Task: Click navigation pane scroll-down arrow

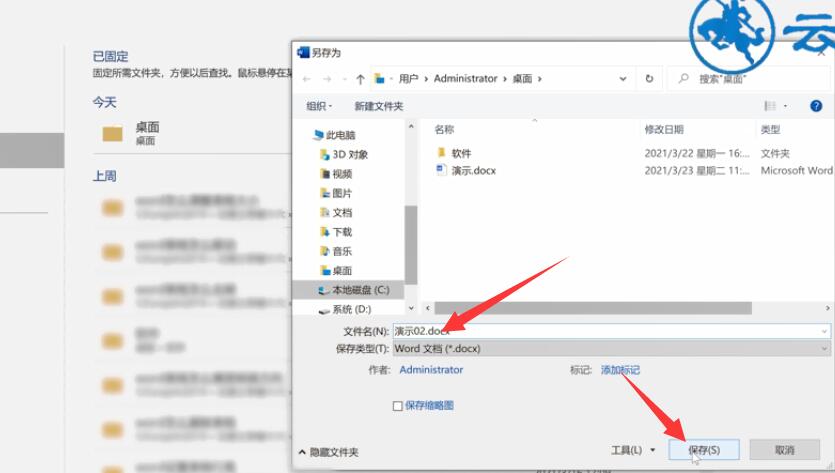Action: [x=411, y=308]
